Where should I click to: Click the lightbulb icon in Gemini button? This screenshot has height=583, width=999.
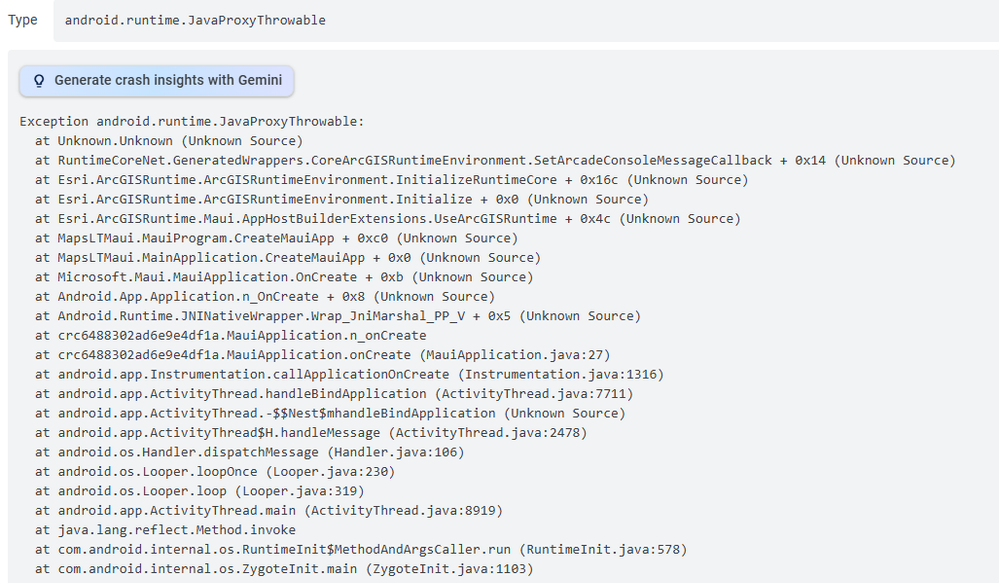click(x=39, y=81)
